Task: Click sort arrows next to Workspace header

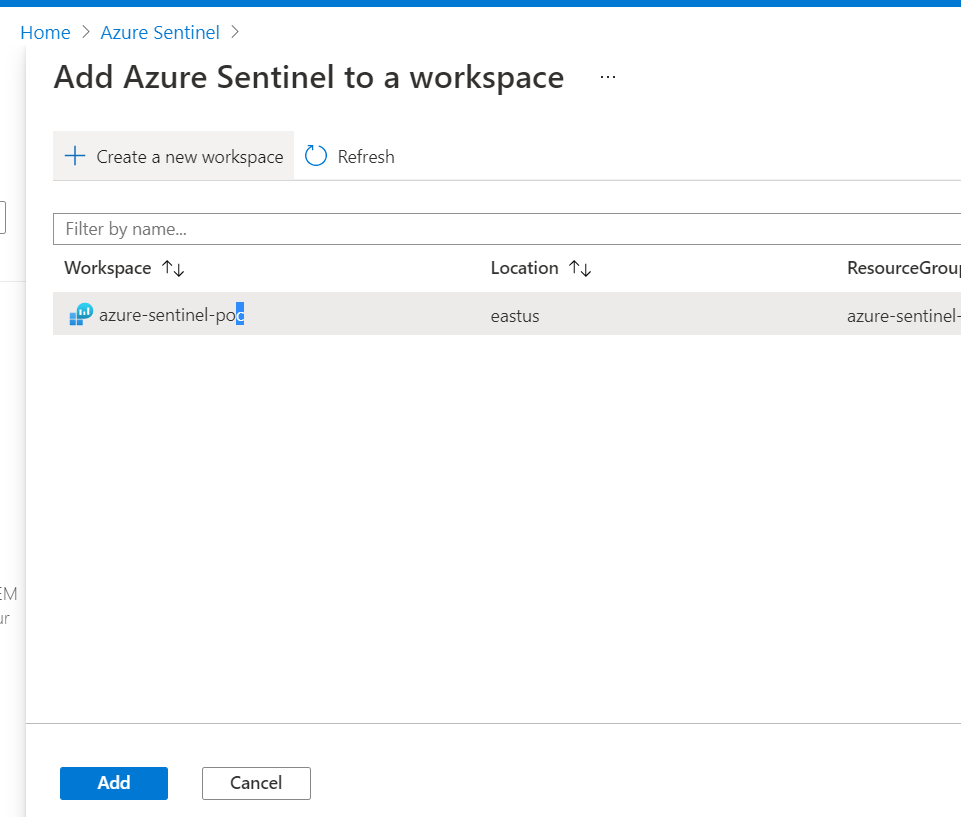Action: (x=173, y=268)
